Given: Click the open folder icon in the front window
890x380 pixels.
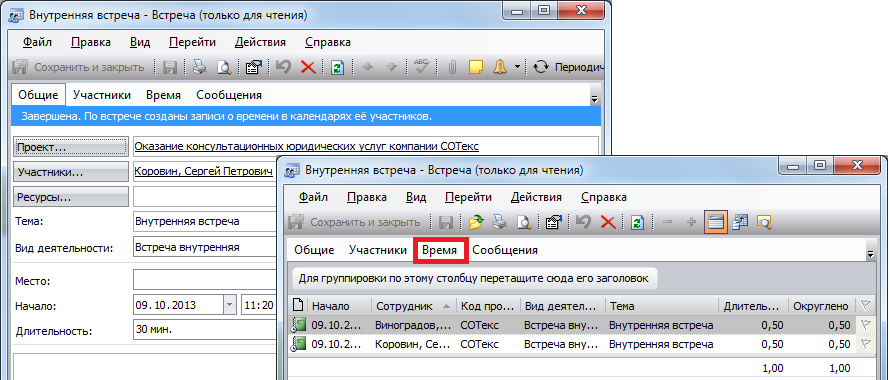Looking at the screenshot, I should click(476, 222).
